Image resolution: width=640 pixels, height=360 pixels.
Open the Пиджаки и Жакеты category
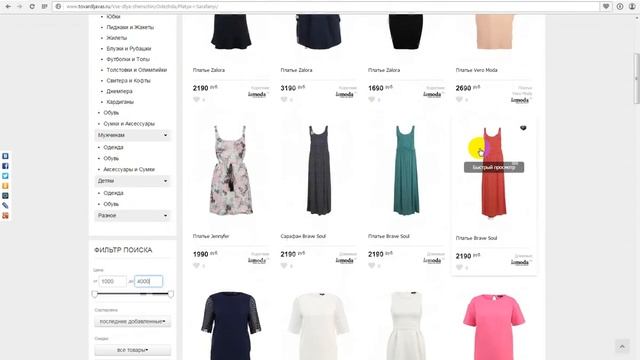pyautogui.click(x=130, y=27)
